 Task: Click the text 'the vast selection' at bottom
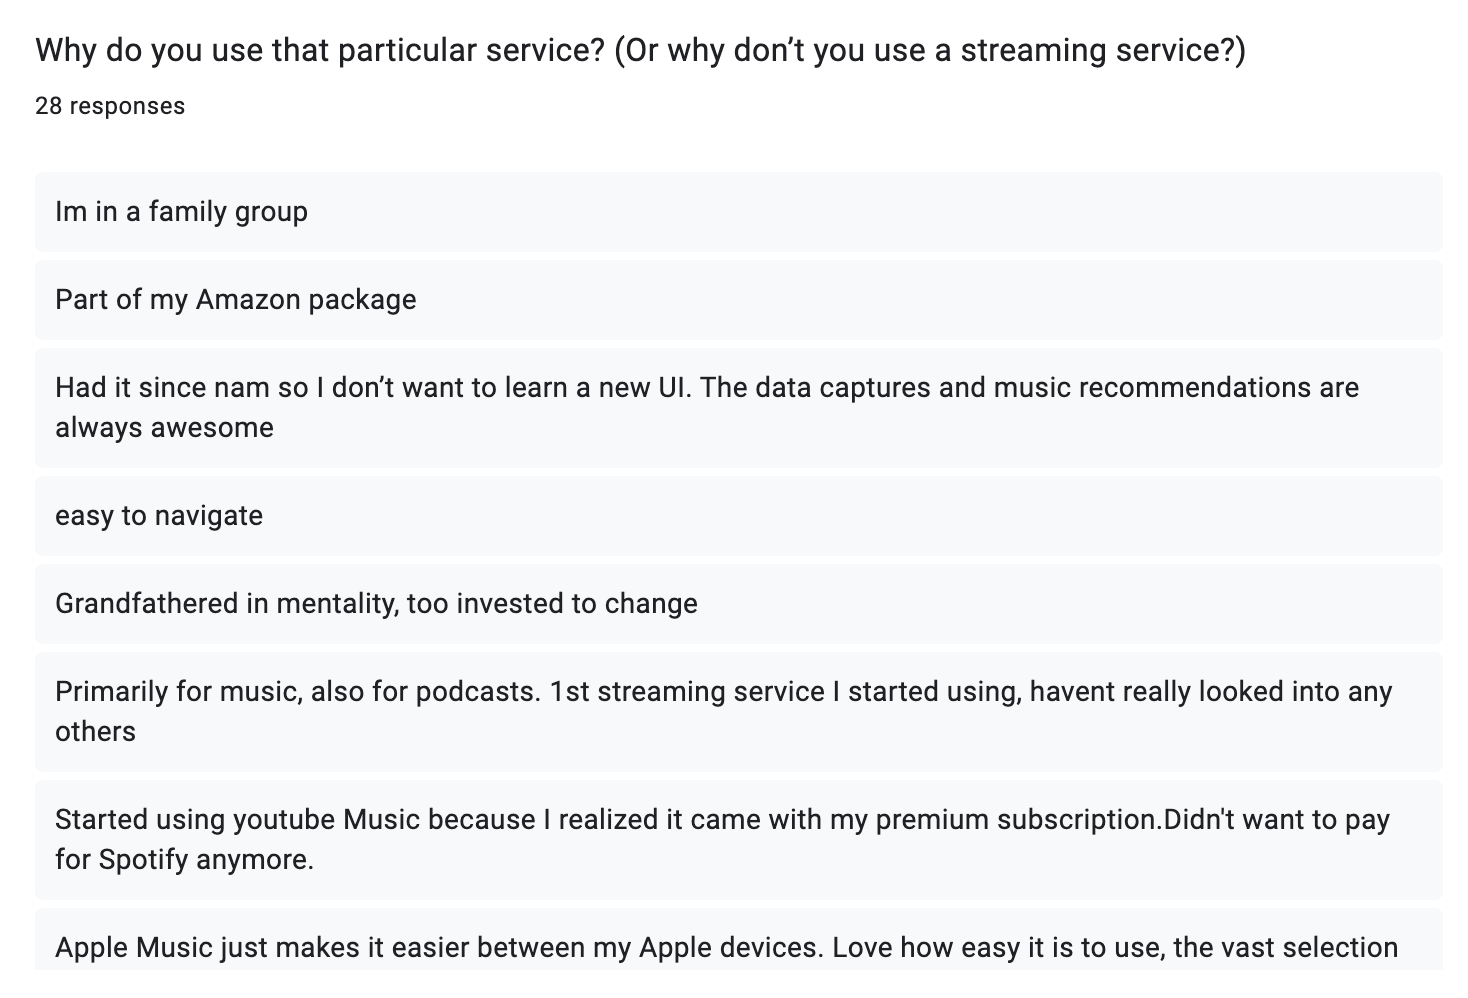pos(1285,948)
